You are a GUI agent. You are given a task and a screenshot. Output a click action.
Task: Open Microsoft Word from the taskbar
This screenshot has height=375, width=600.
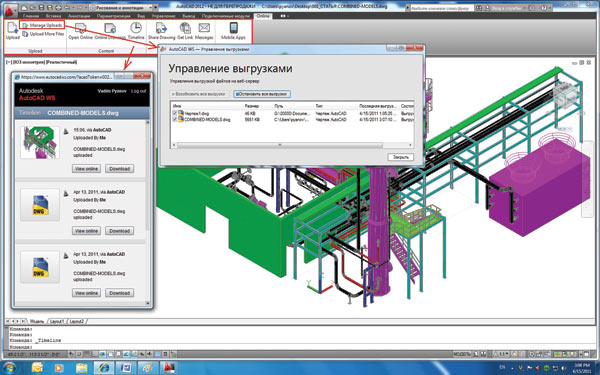click(125, 368)
